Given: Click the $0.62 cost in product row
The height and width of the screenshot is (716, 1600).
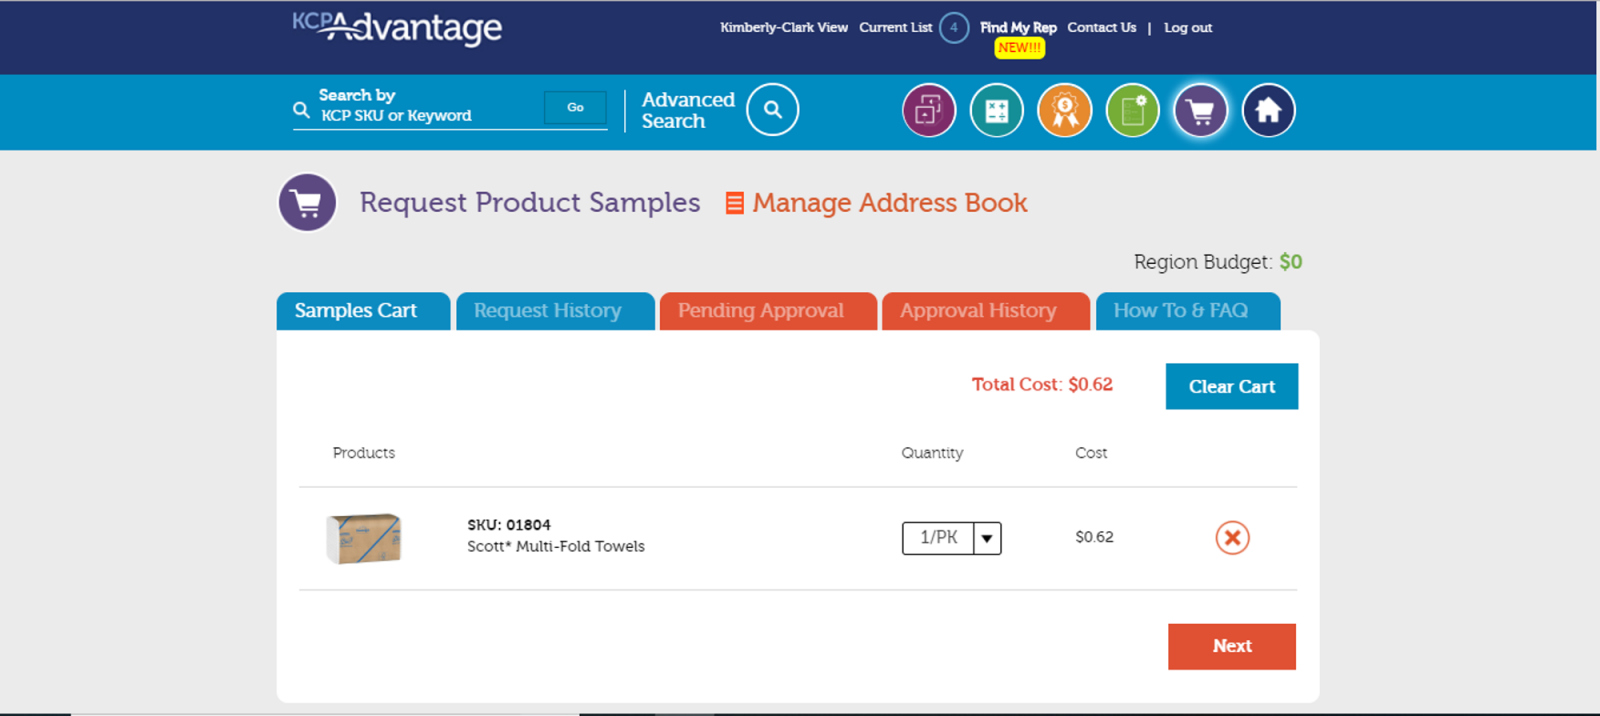Looking at the screenshot, I should tap(1094, 537).
